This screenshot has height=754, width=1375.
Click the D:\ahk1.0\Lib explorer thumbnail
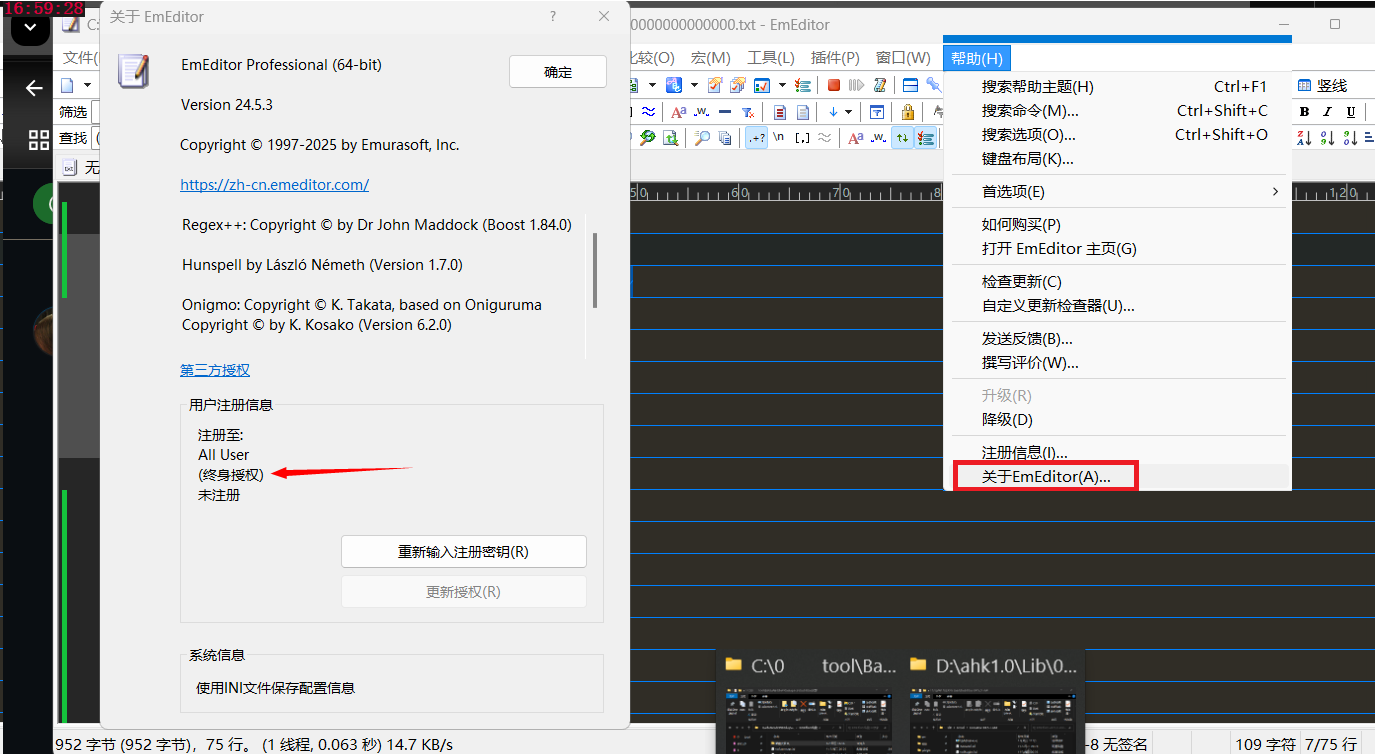click(995, 703)
